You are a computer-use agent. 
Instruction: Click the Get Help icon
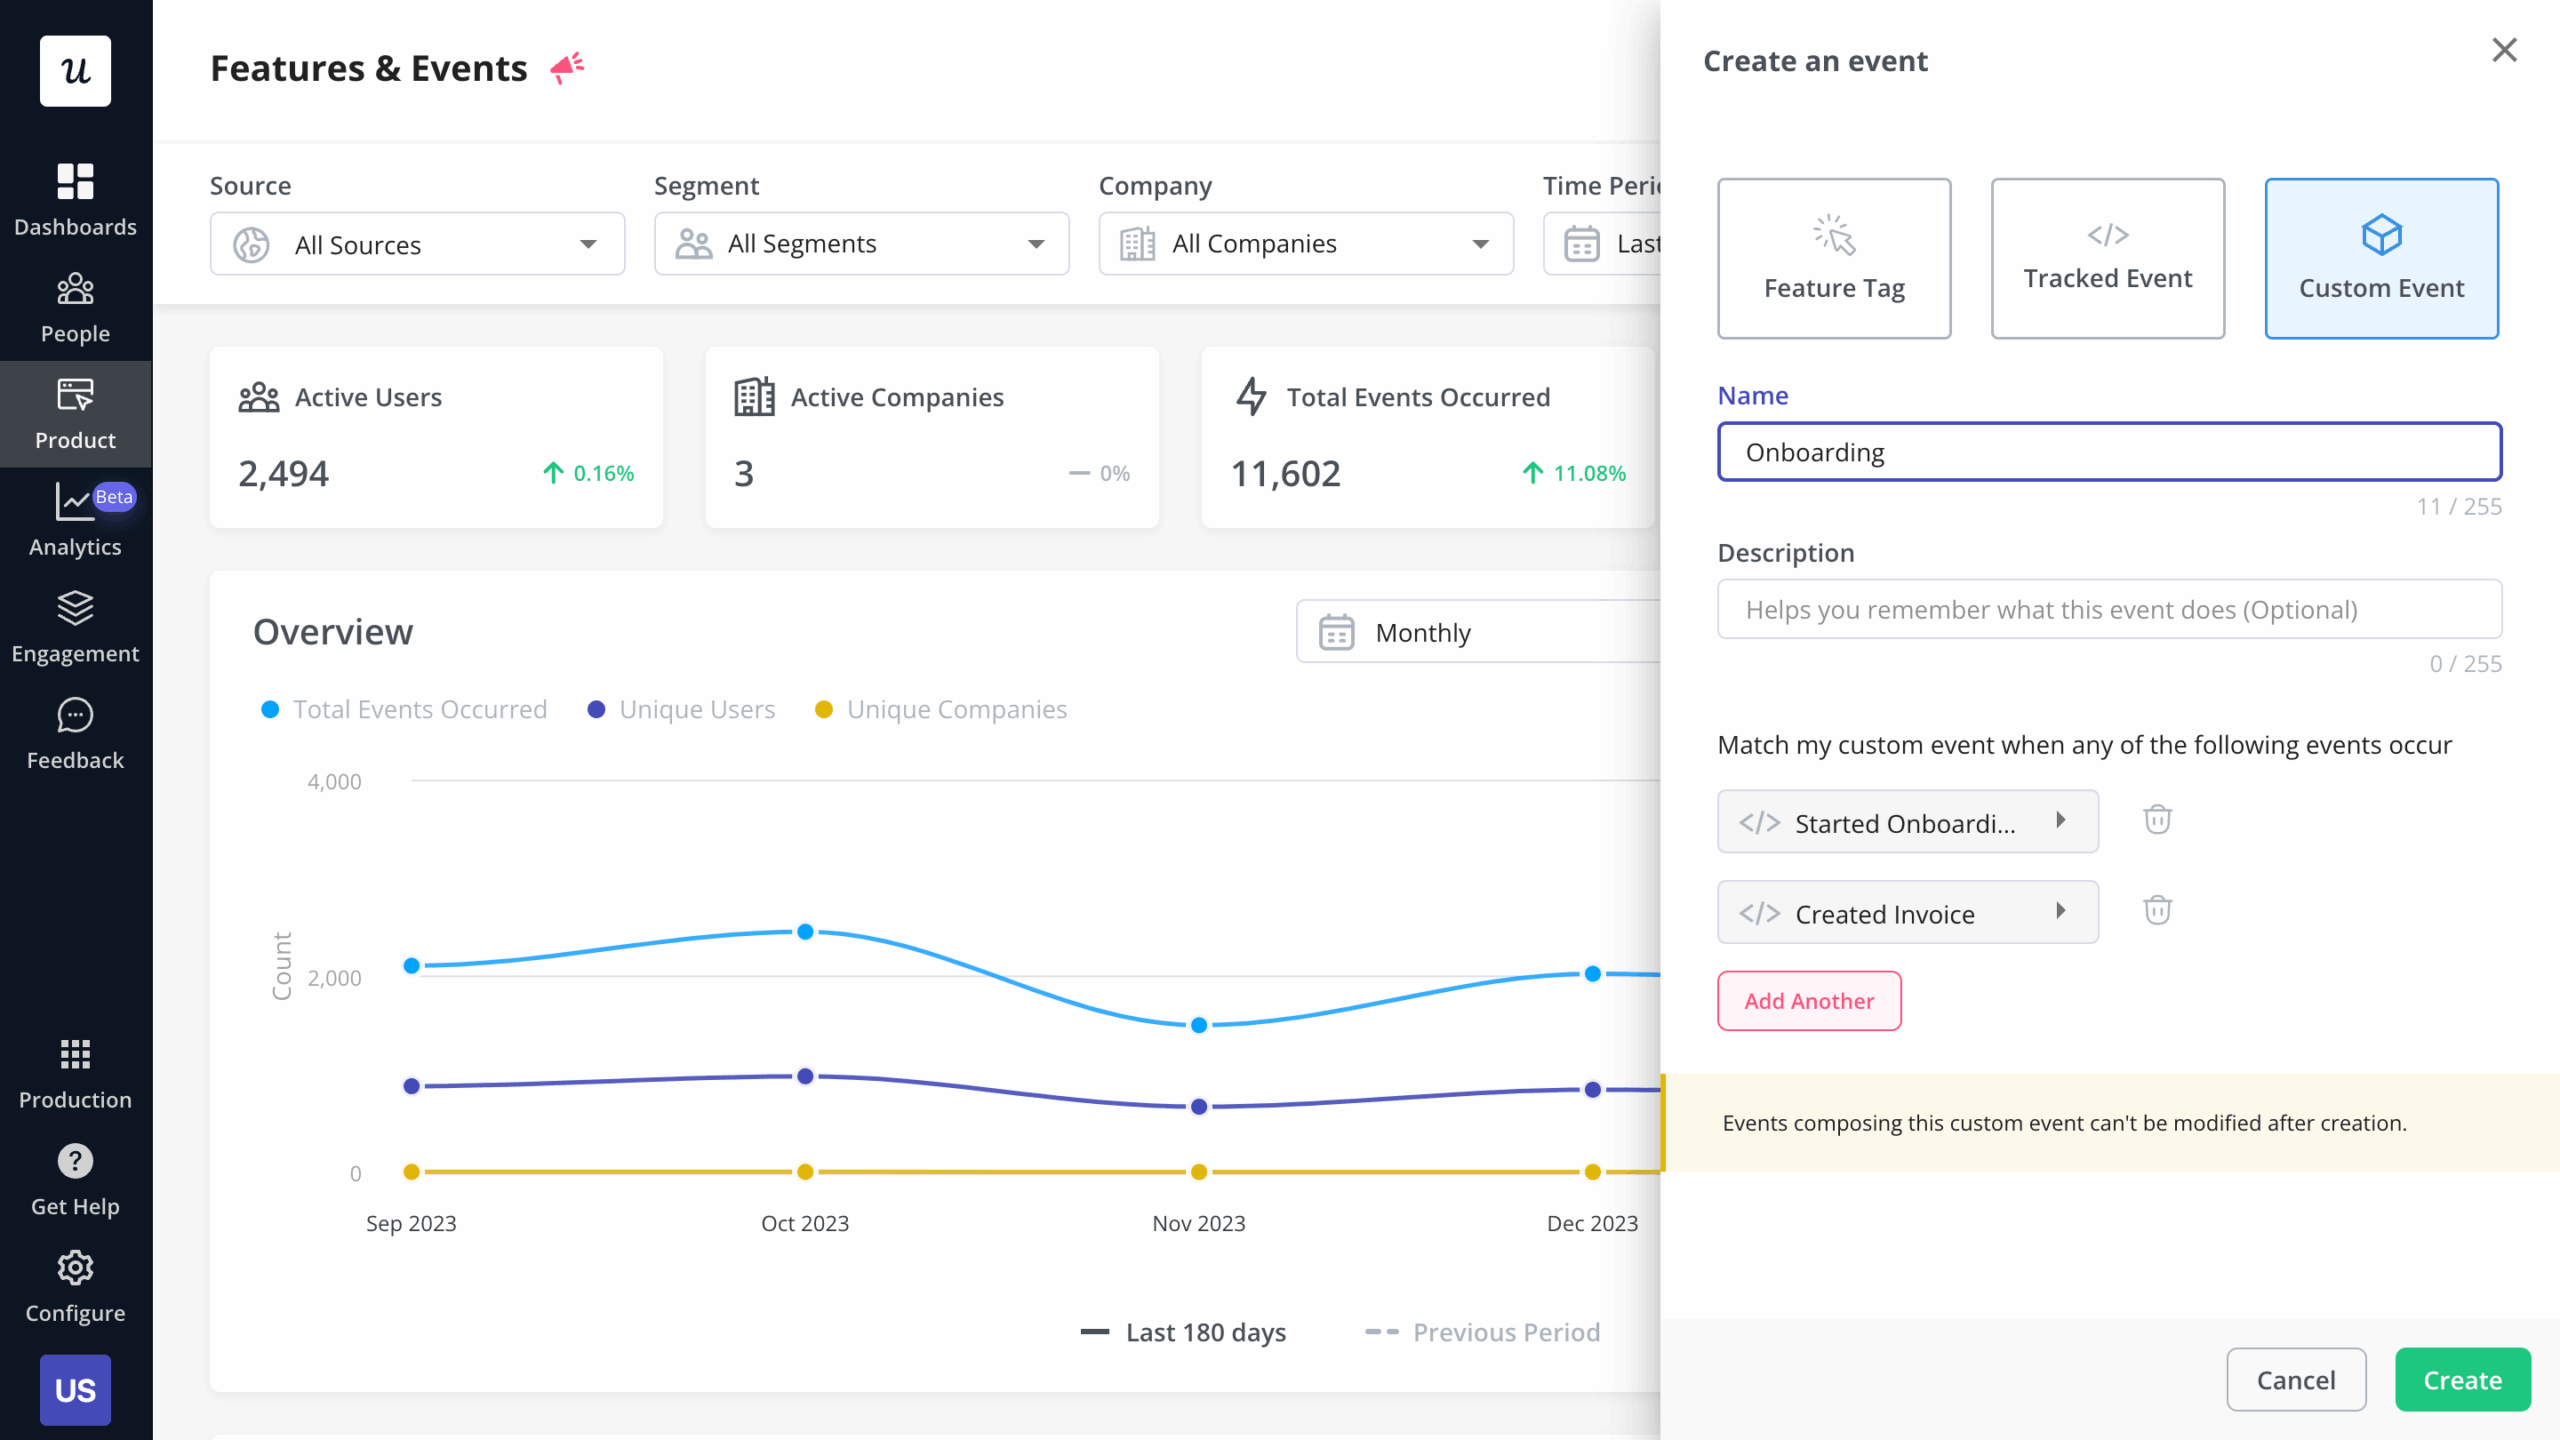(x=75, y=1160)
